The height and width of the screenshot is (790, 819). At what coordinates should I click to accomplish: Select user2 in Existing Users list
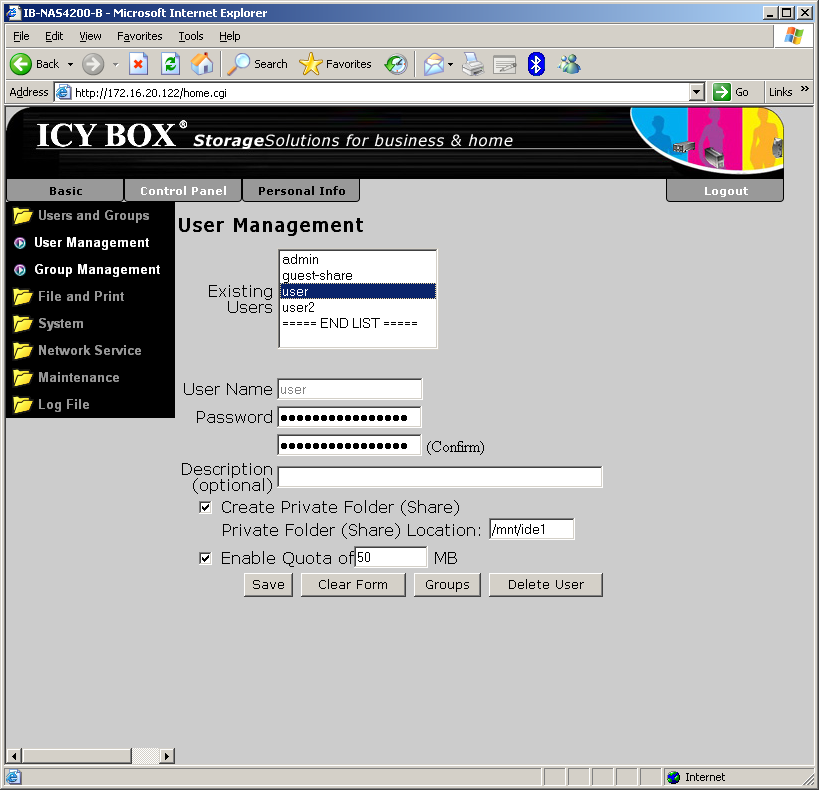pyautogui.click(x=358, y=307)
